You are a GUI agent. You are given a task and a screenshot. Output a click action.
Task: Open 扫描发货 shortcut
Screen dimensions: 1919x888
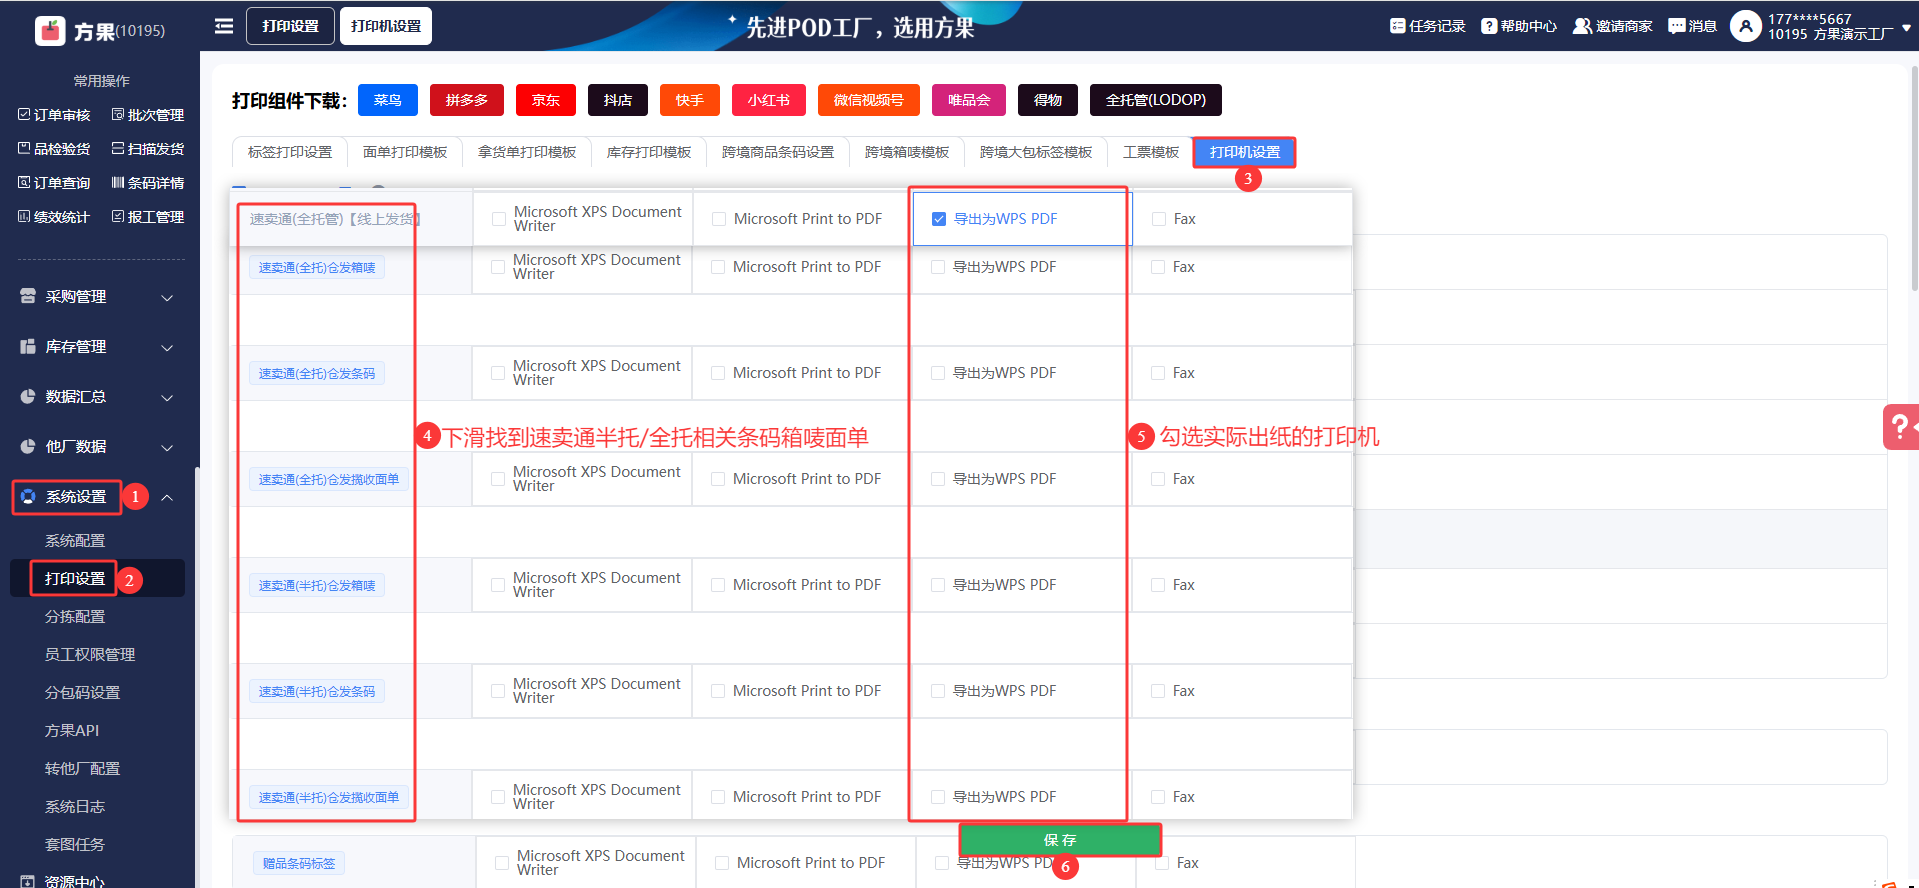[x=148, y=149]
